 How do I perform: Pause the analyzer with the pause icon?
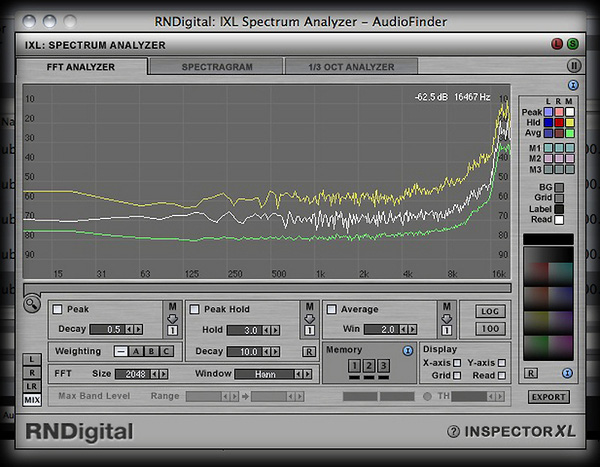(x=574, y=66)
